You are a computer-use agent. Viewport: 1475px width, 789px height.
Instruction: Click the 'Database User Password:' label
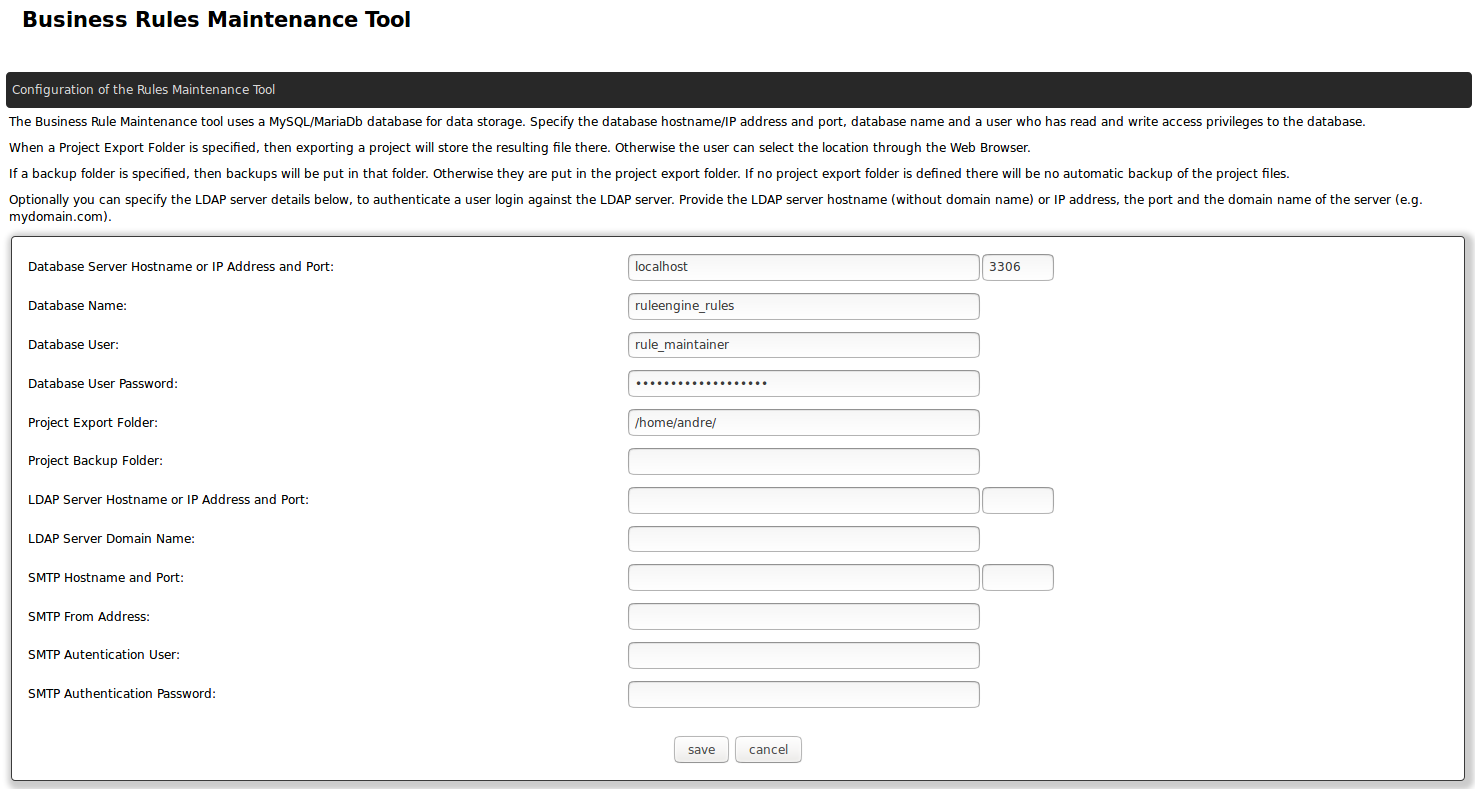(103, 384)
